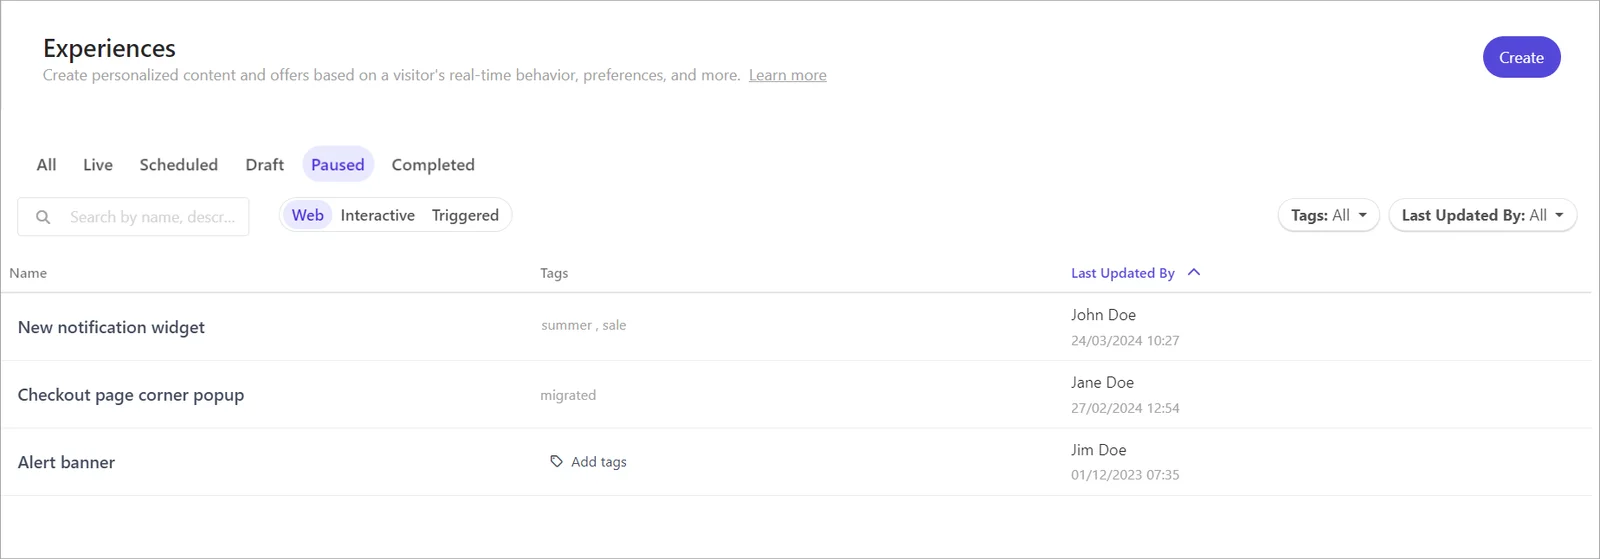
Task: Select the Draft tab
Action: point(265,165)
